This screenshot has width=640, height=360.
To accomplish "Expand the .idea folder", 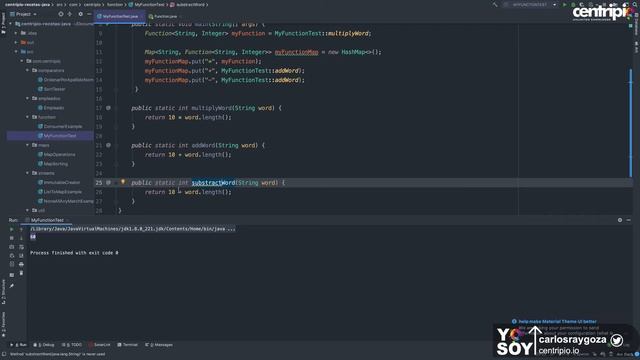I will point(16,33).
